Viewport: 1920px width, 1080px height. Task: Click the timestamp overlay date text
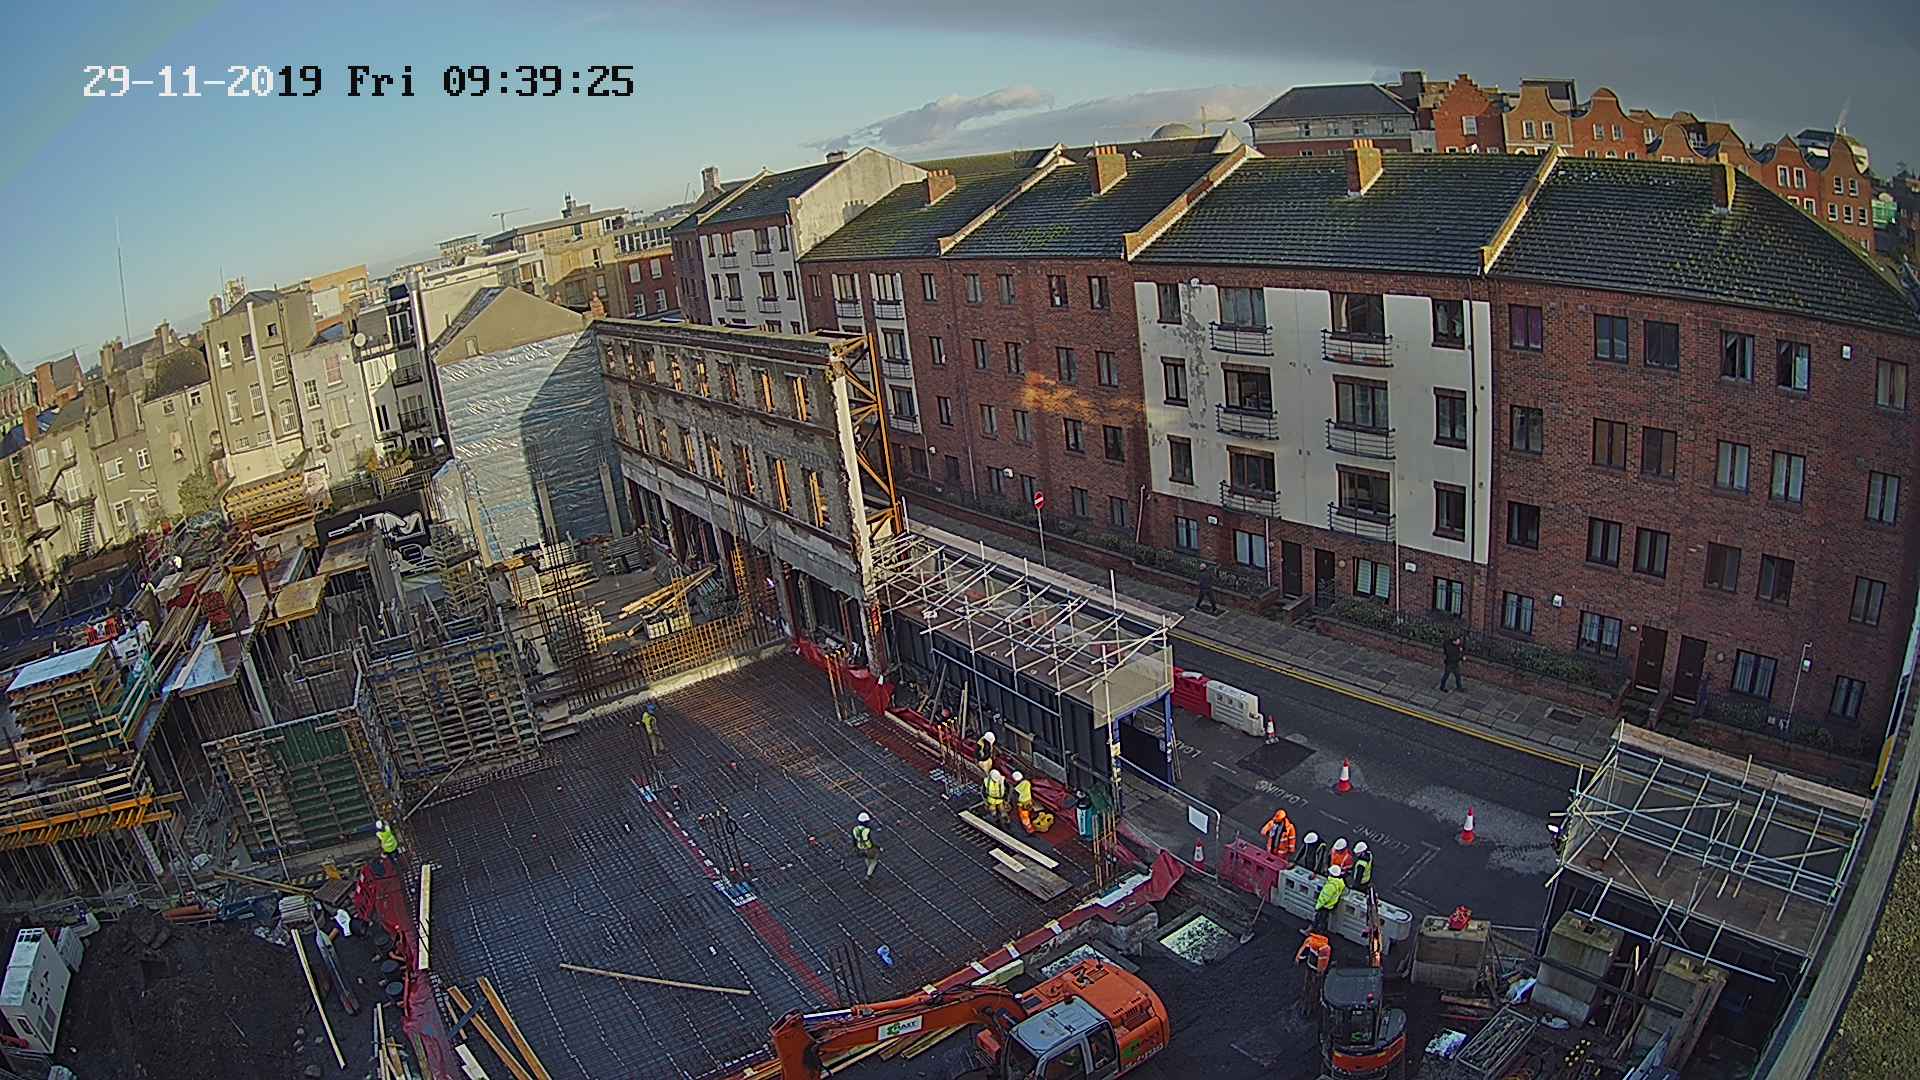click(x=201, y=81)
